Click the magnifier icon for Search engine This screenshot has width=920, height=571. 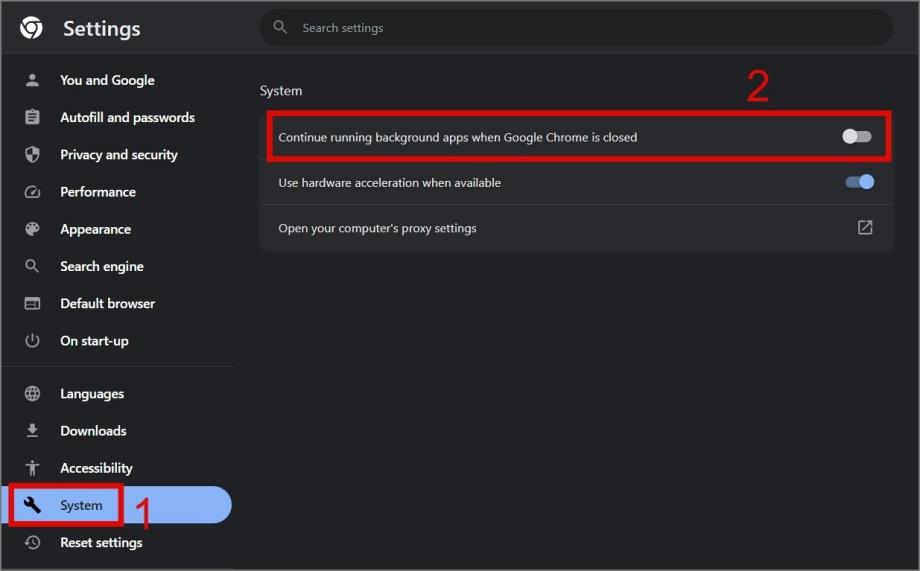(x=32, y=266)
